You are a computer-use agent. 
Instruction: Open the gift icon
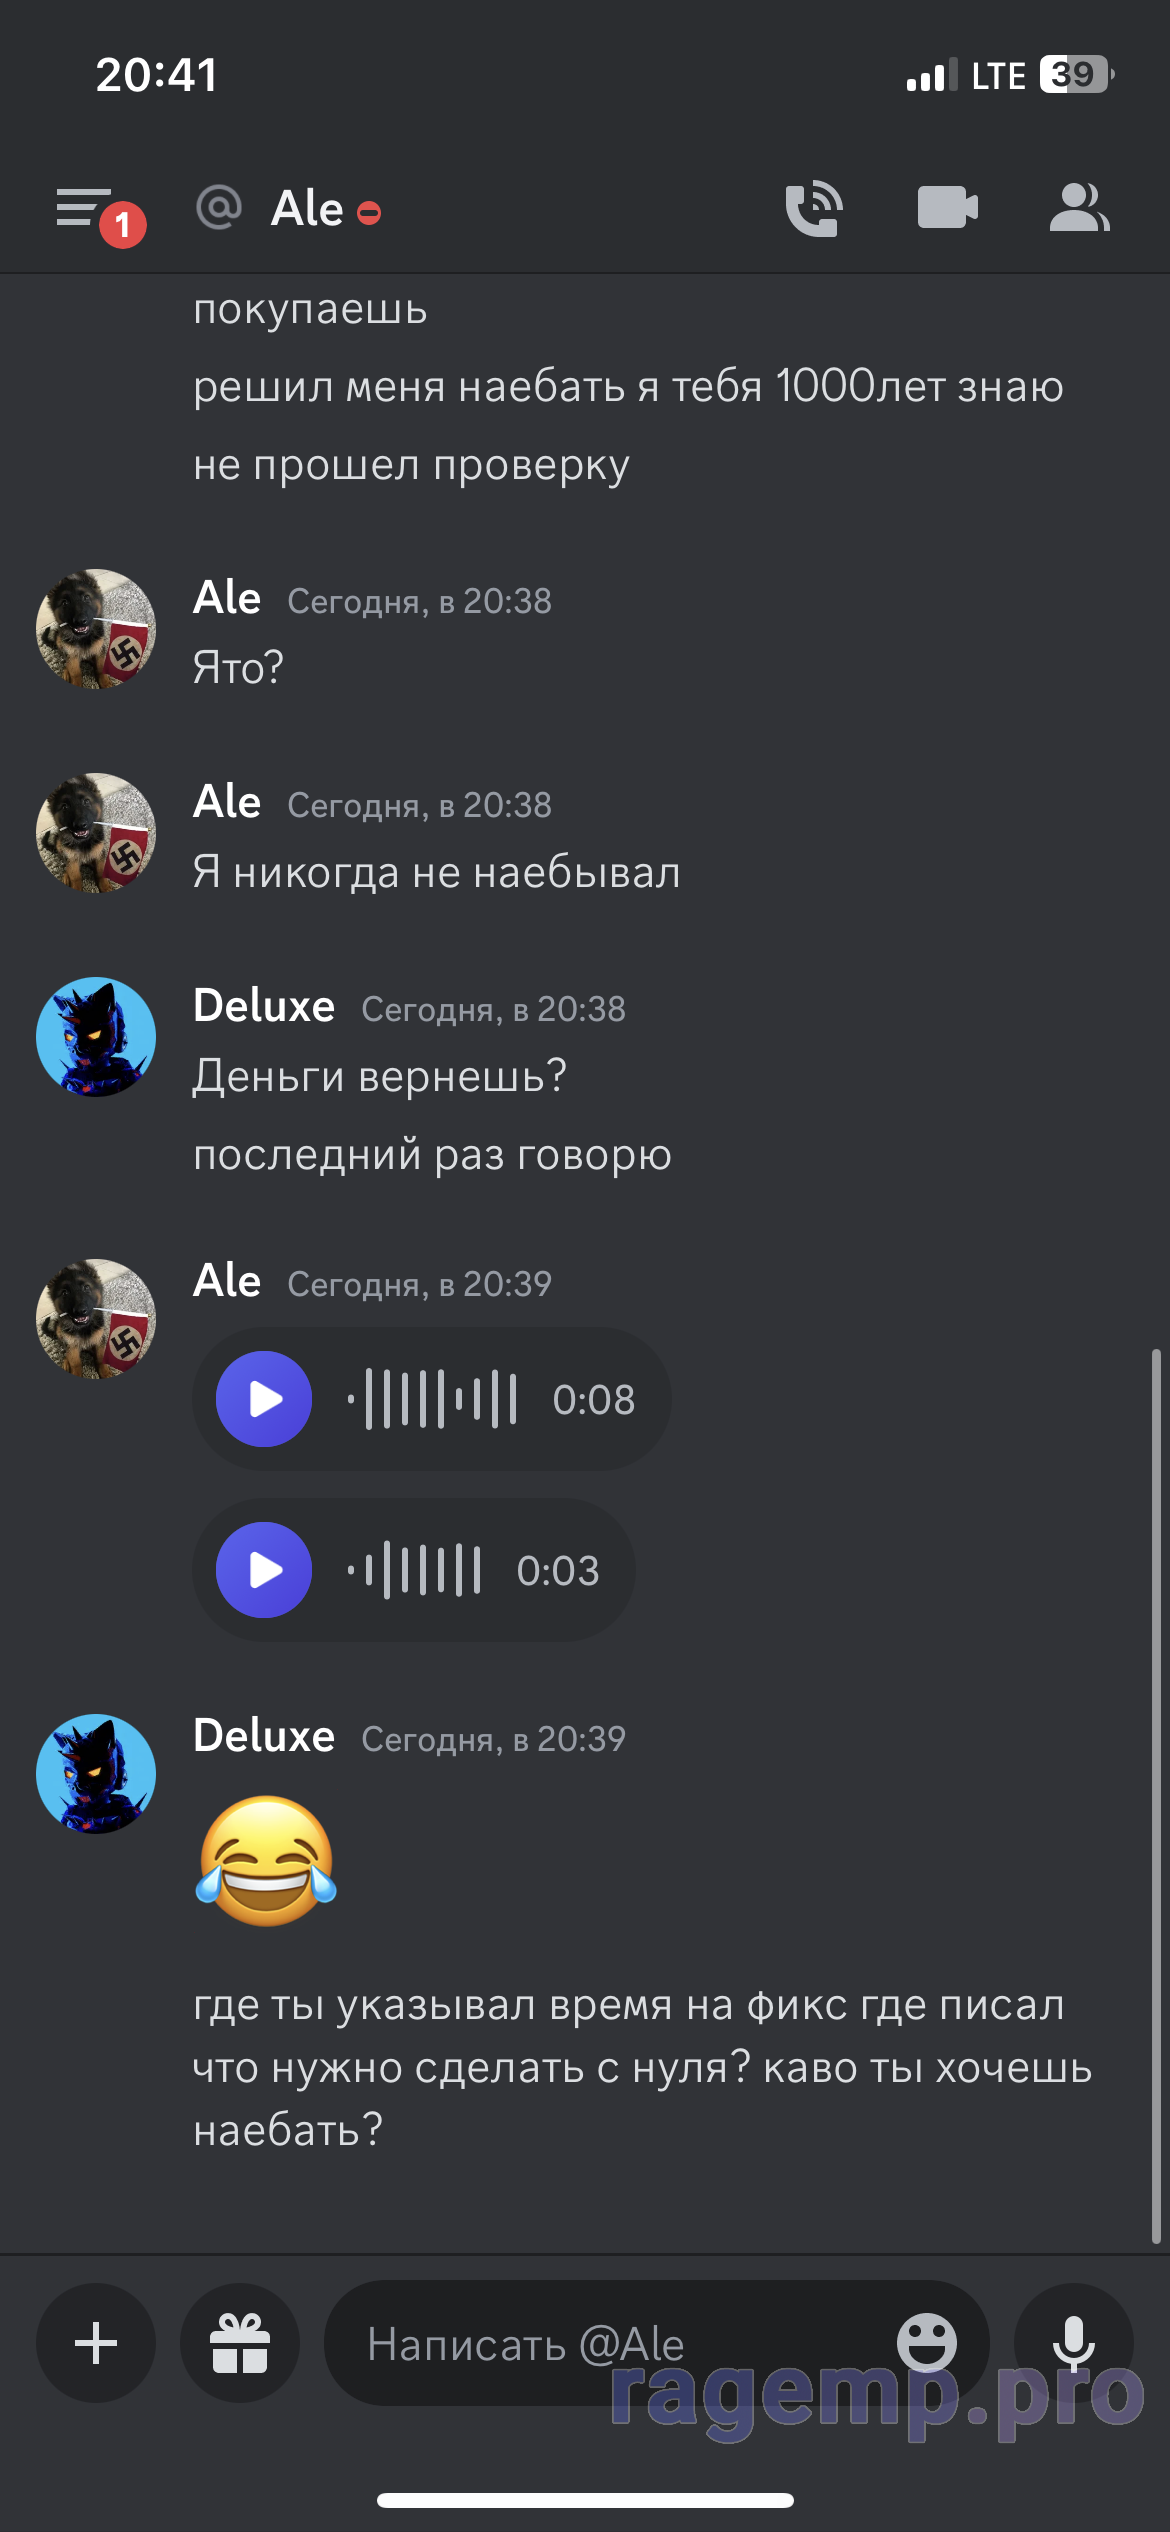click(x=240, y=2343)
